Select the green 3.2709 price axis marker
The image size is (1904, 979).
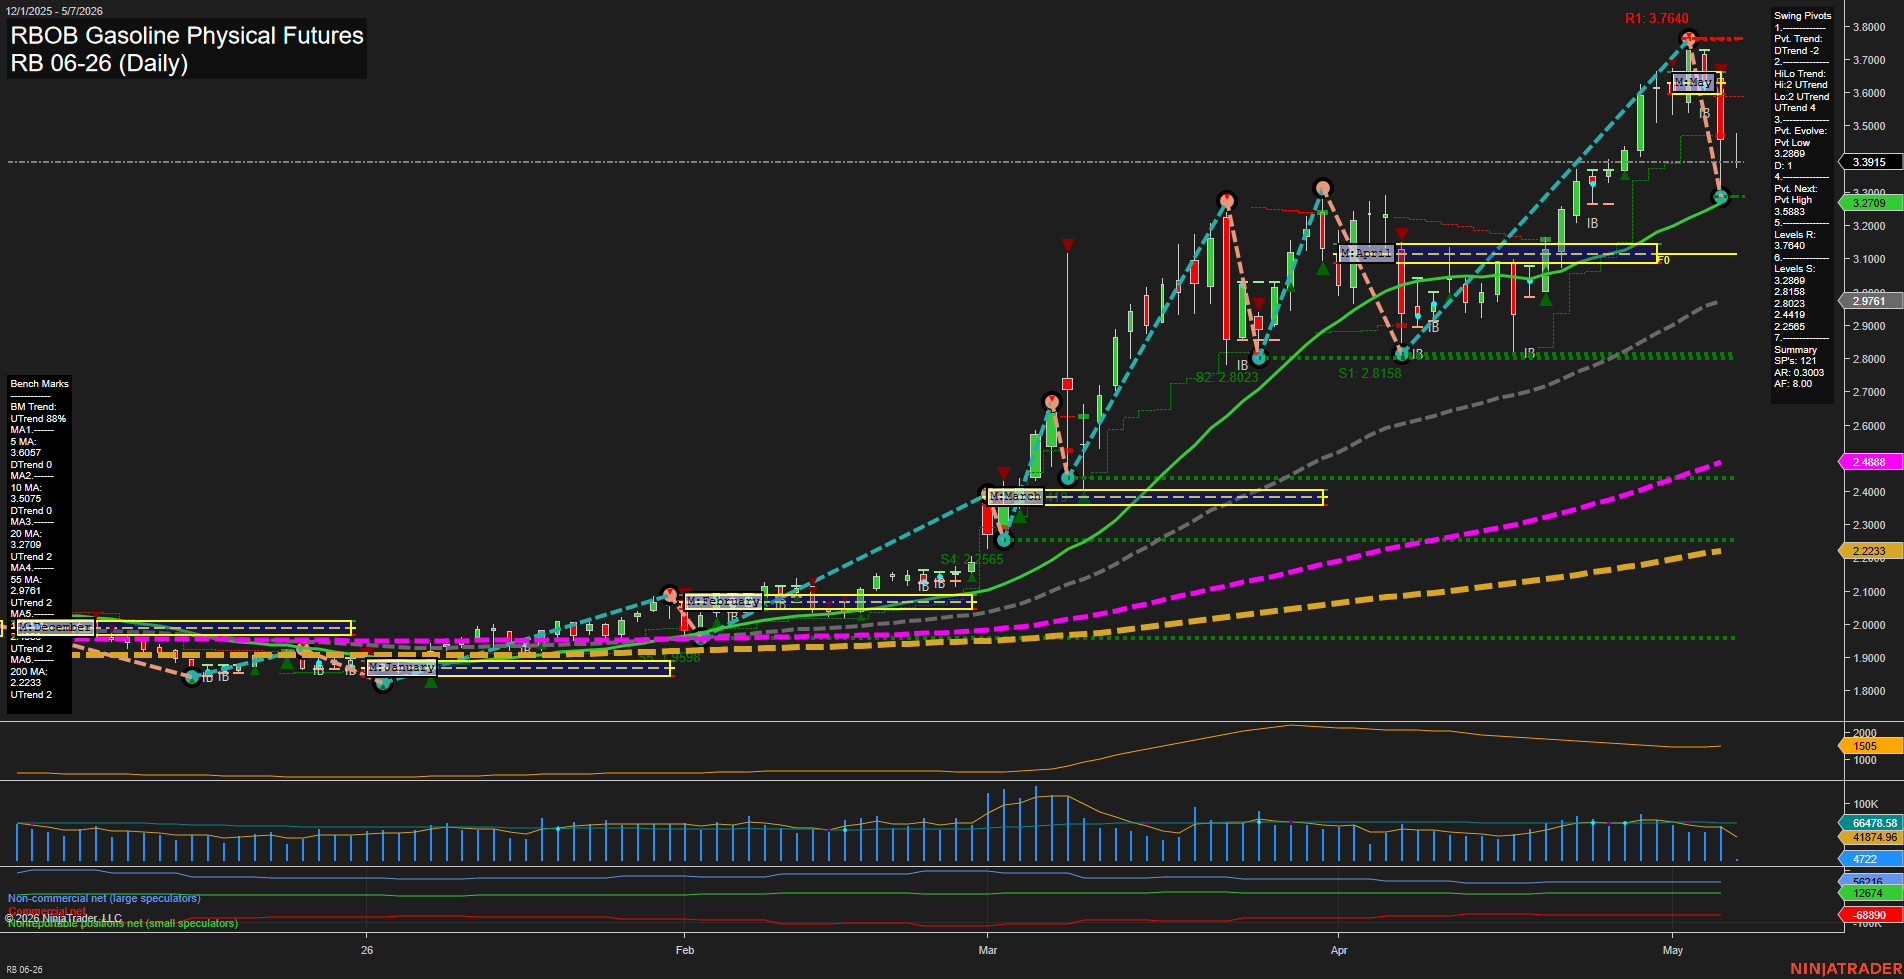click(1868, 203)
